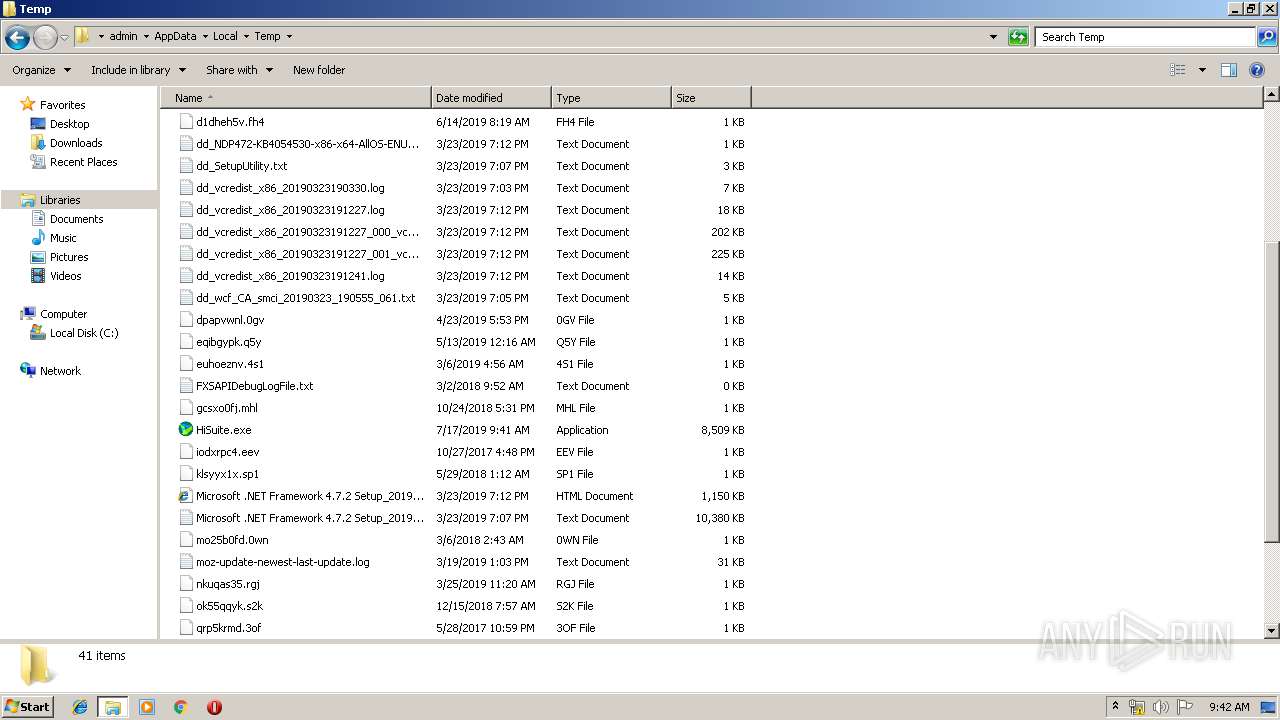
Task: Click the network tray icon
Action: (x=1137, y=707)
